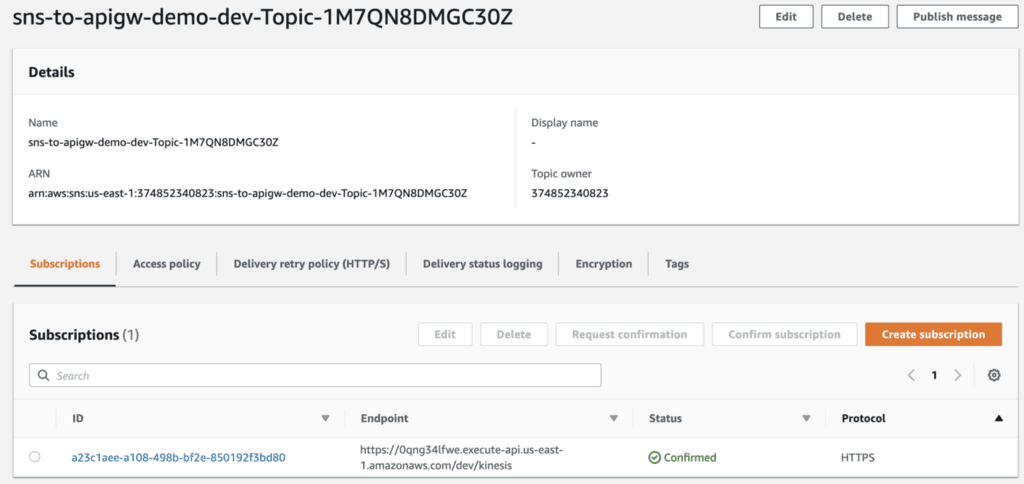The image size is (1024, 484).
Task: Go to next subscriptions page arrow
Action: (957, 375)
